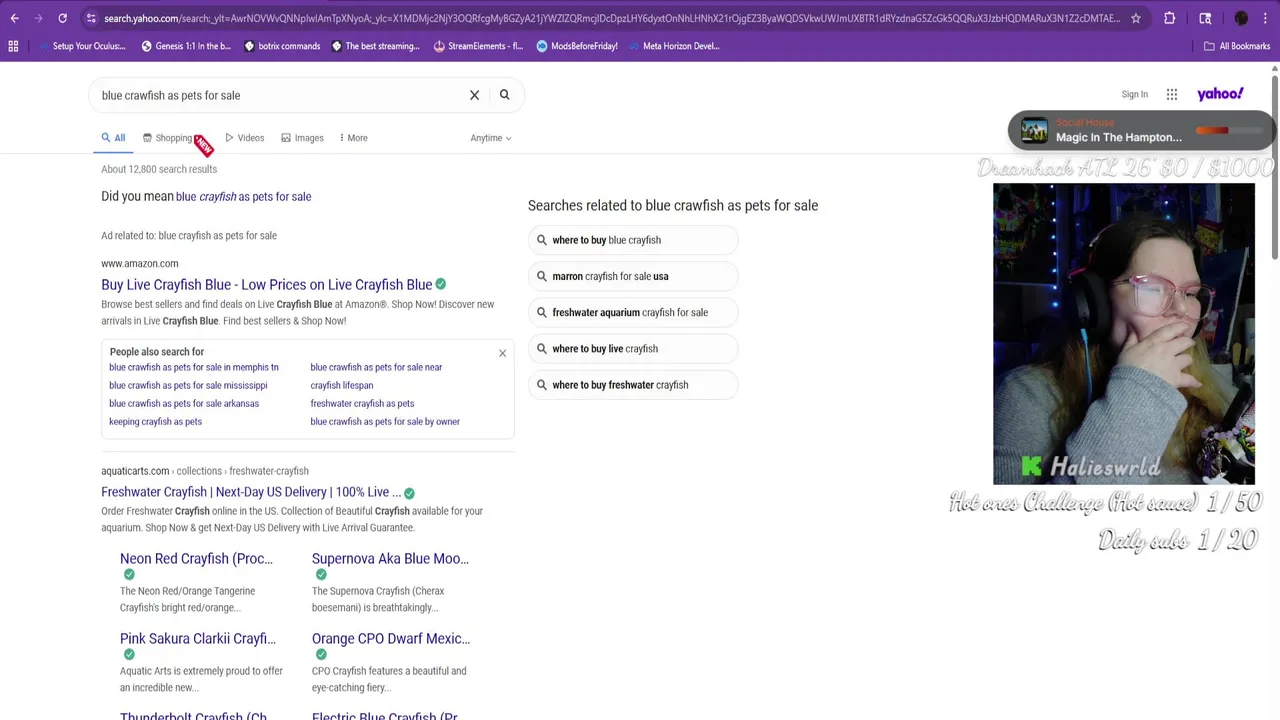Expand the Anytime time filter dropdown
The height and width of the screenshot is (720, 1280).
coord(490,138)
